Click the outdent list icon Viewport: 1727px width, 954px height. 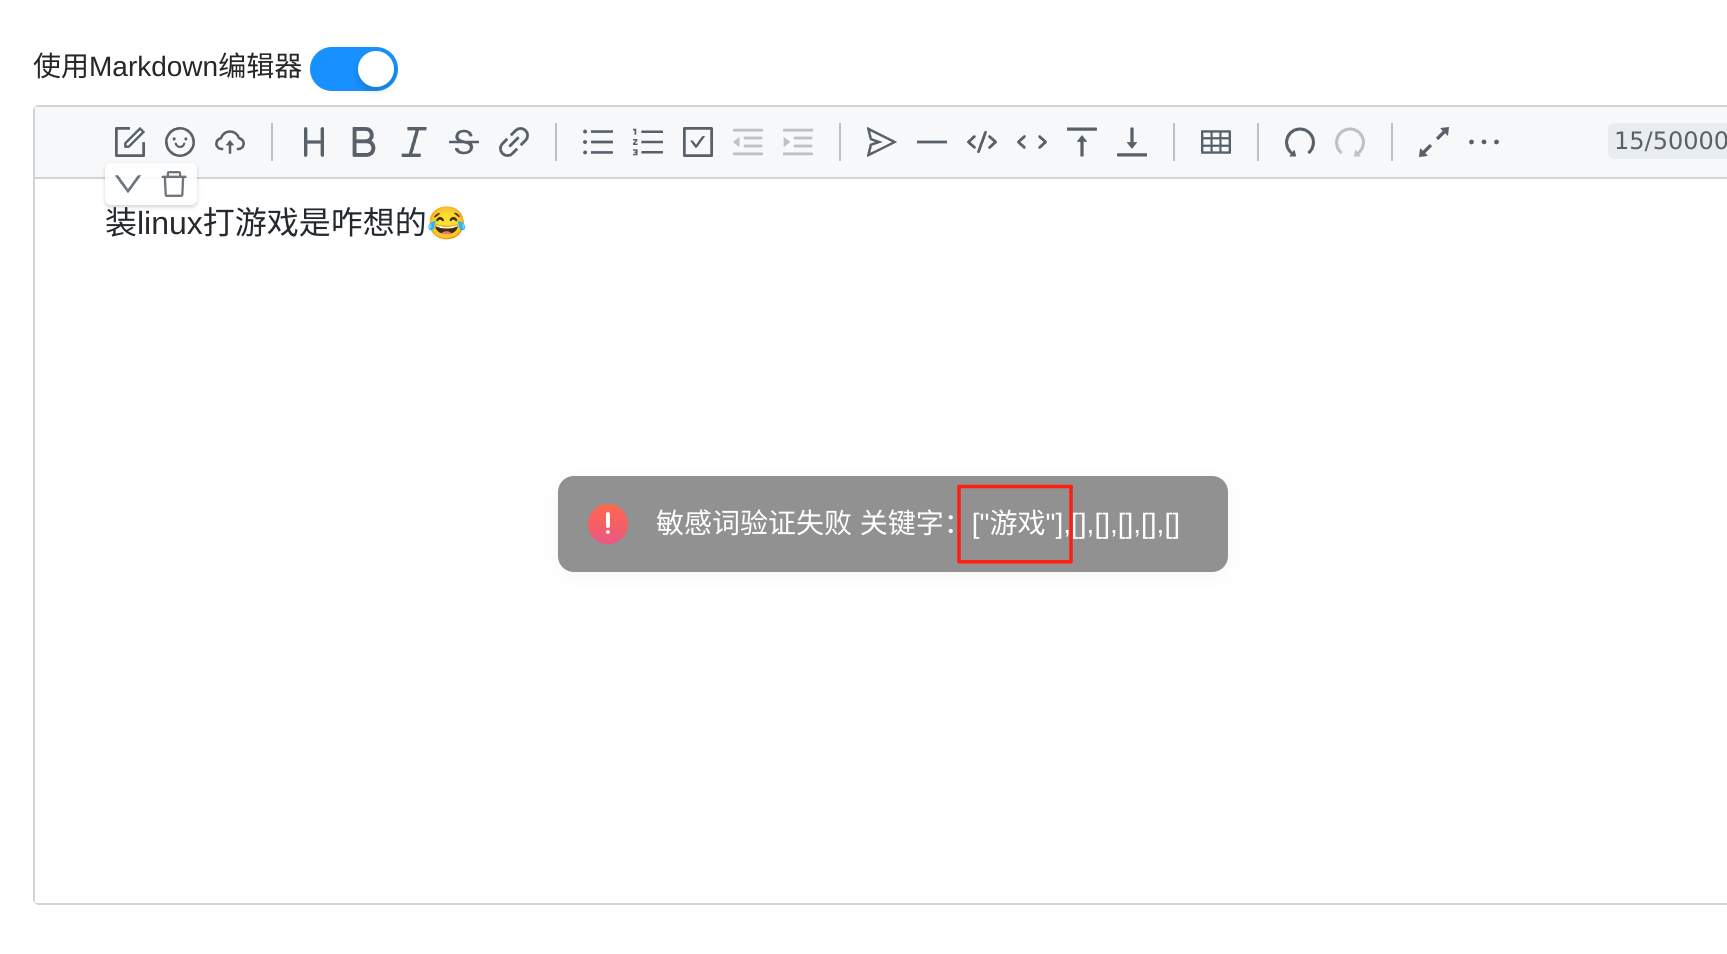(x=748, y=142)
